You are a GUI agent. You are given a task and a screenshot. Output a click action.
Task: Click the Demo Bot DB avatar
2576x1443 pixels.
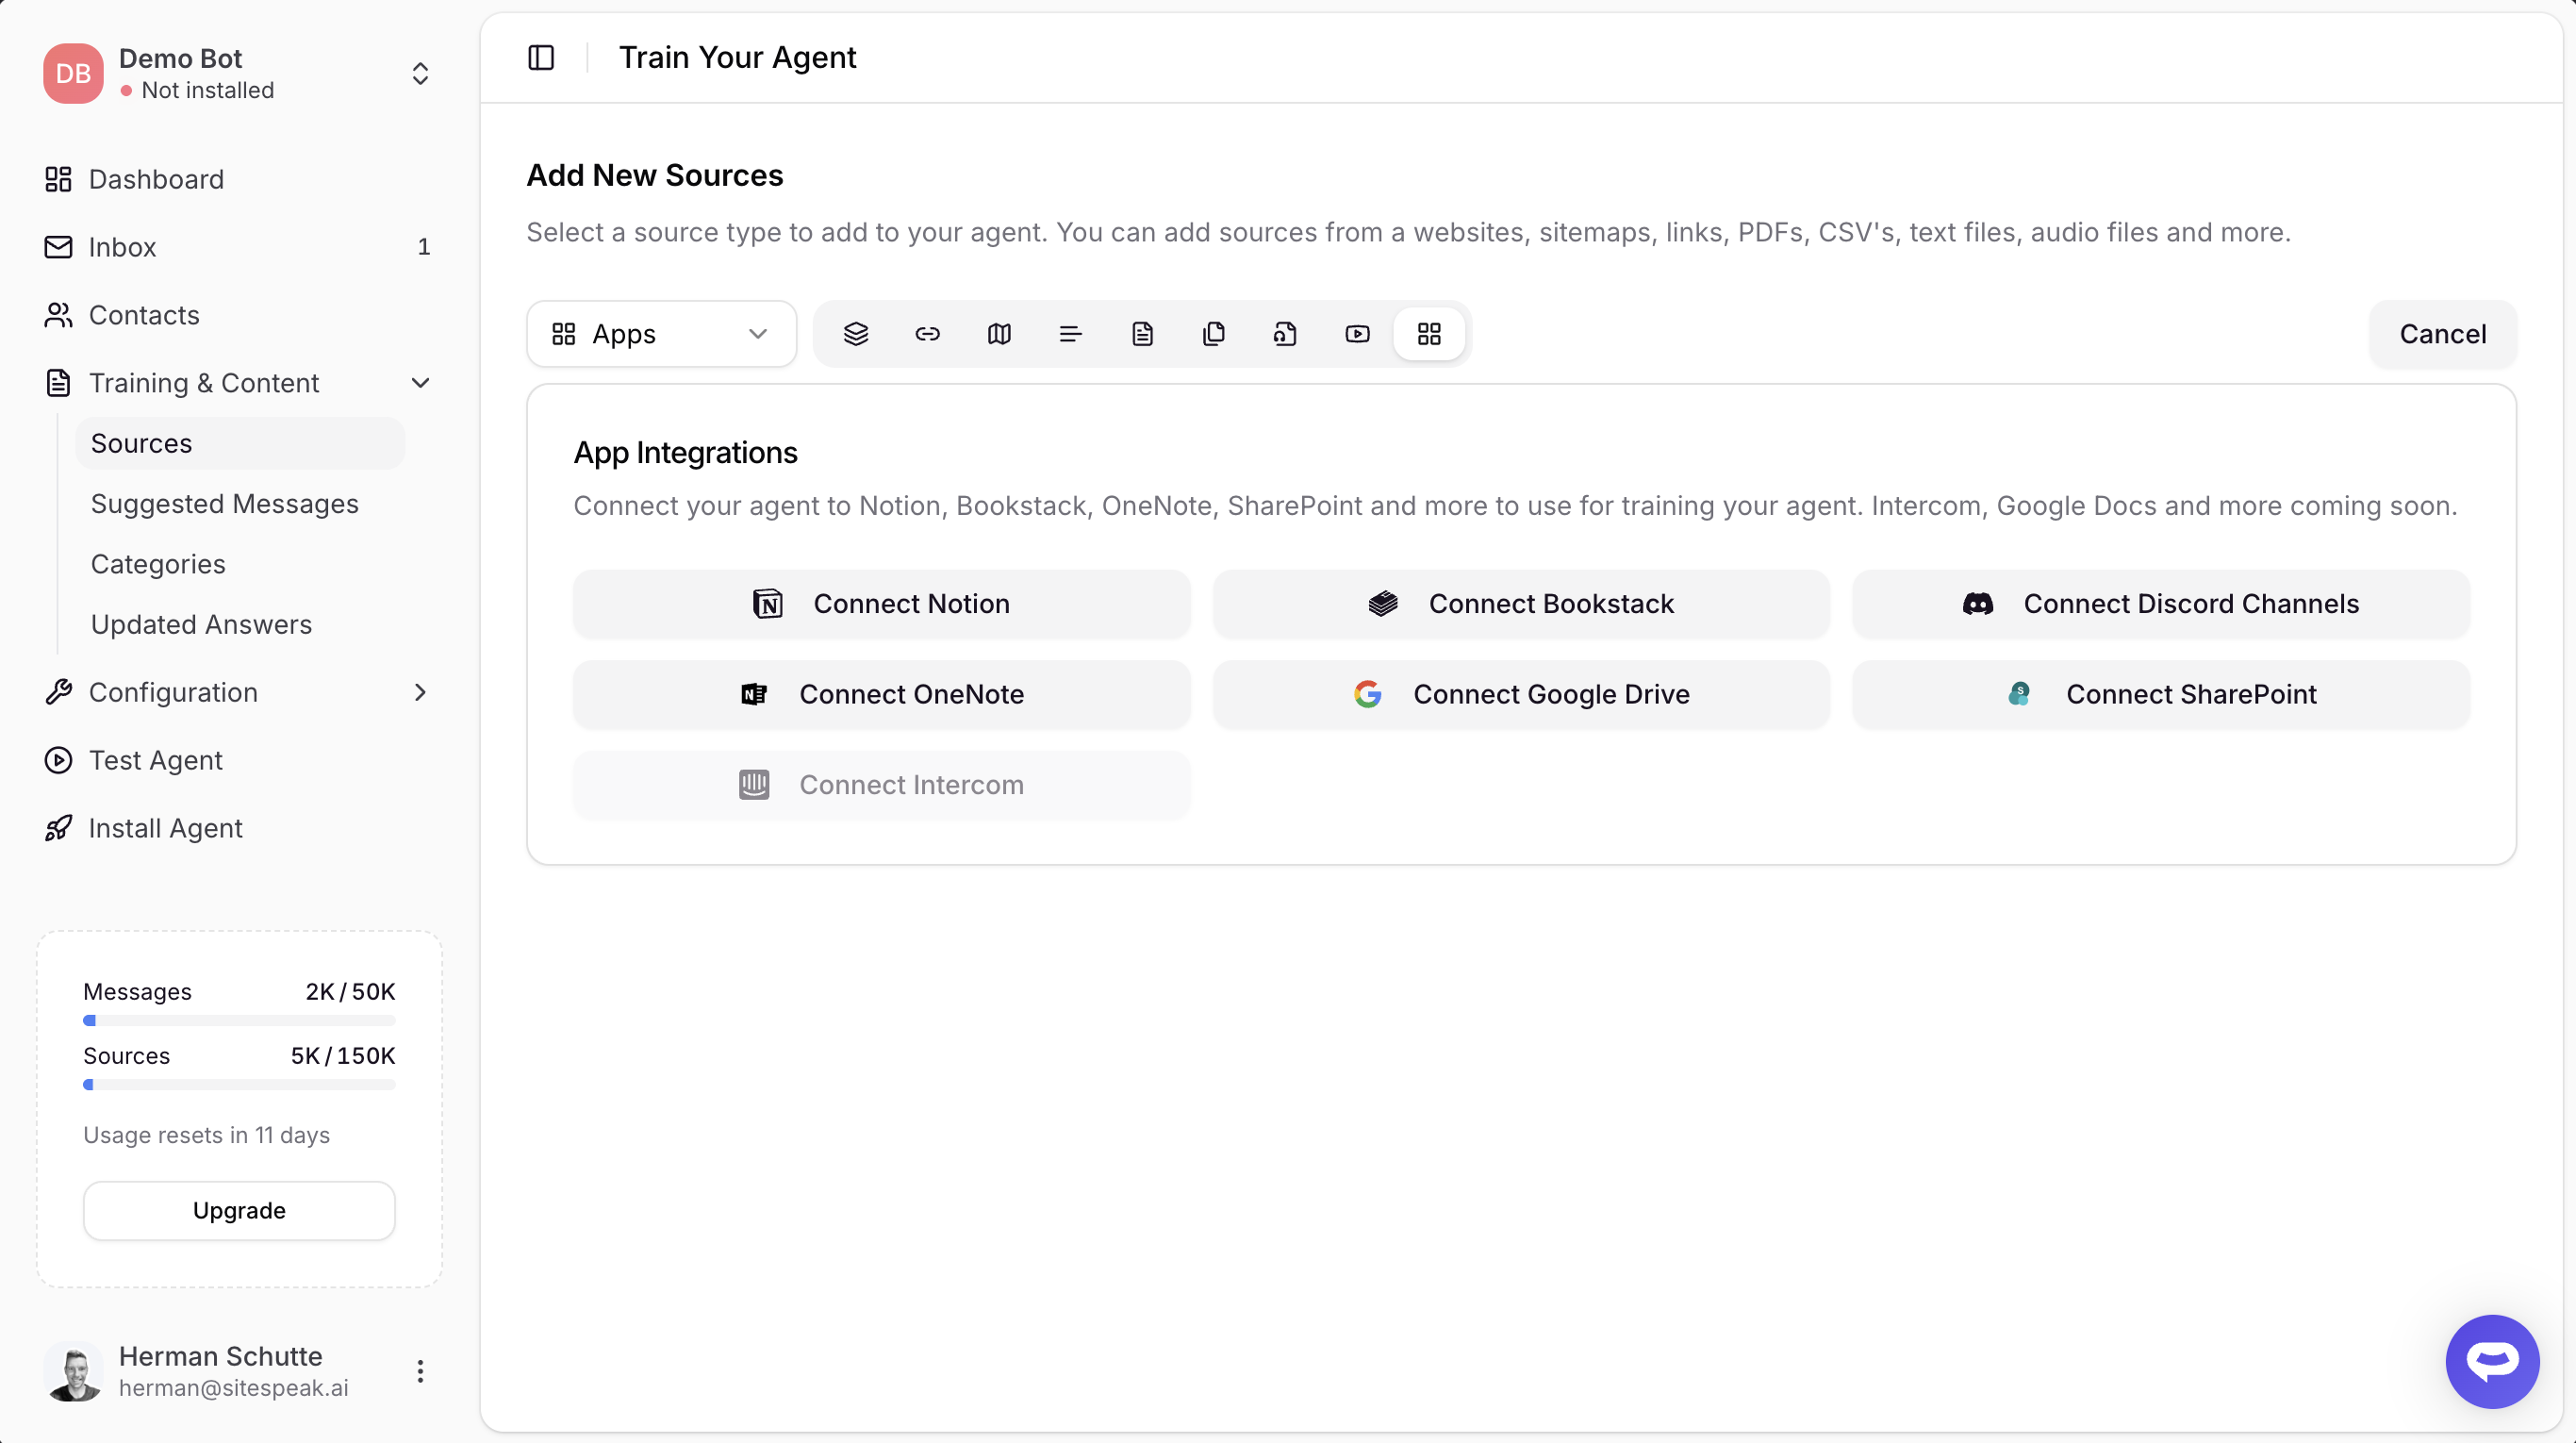(x=73, y=73)
